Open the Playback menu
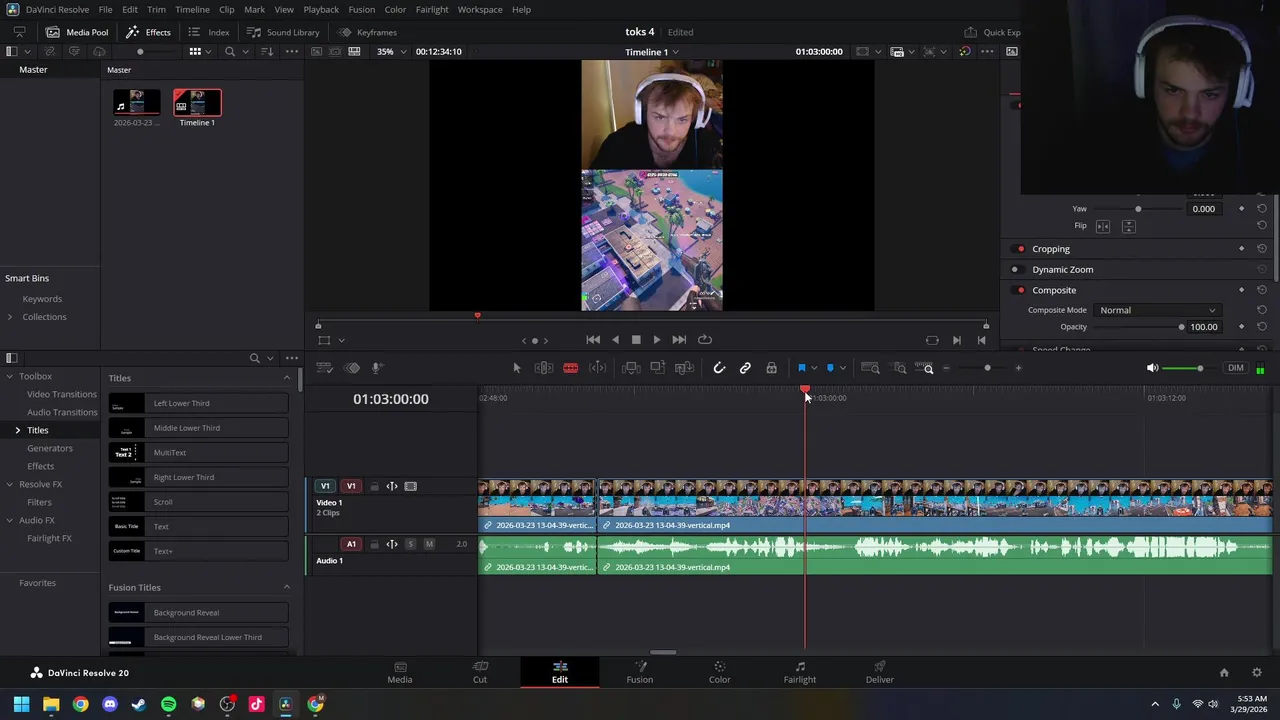Viewport: 1280px width, 720px height. click(321, 9)
